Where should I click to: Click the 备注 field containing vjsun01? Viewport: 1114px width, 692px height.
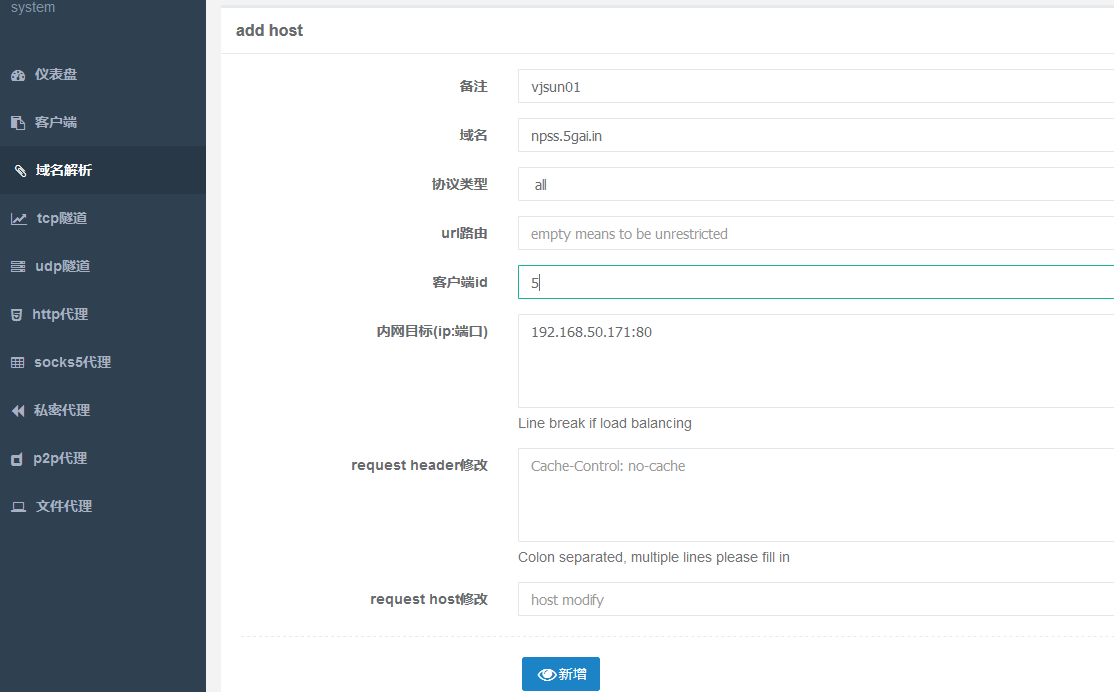815,87
